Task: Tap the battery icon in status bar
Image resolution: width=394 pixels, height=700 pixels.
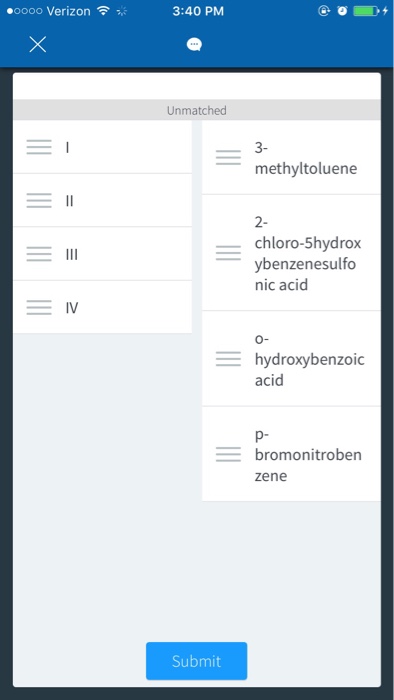Action: tap(366, 11)
